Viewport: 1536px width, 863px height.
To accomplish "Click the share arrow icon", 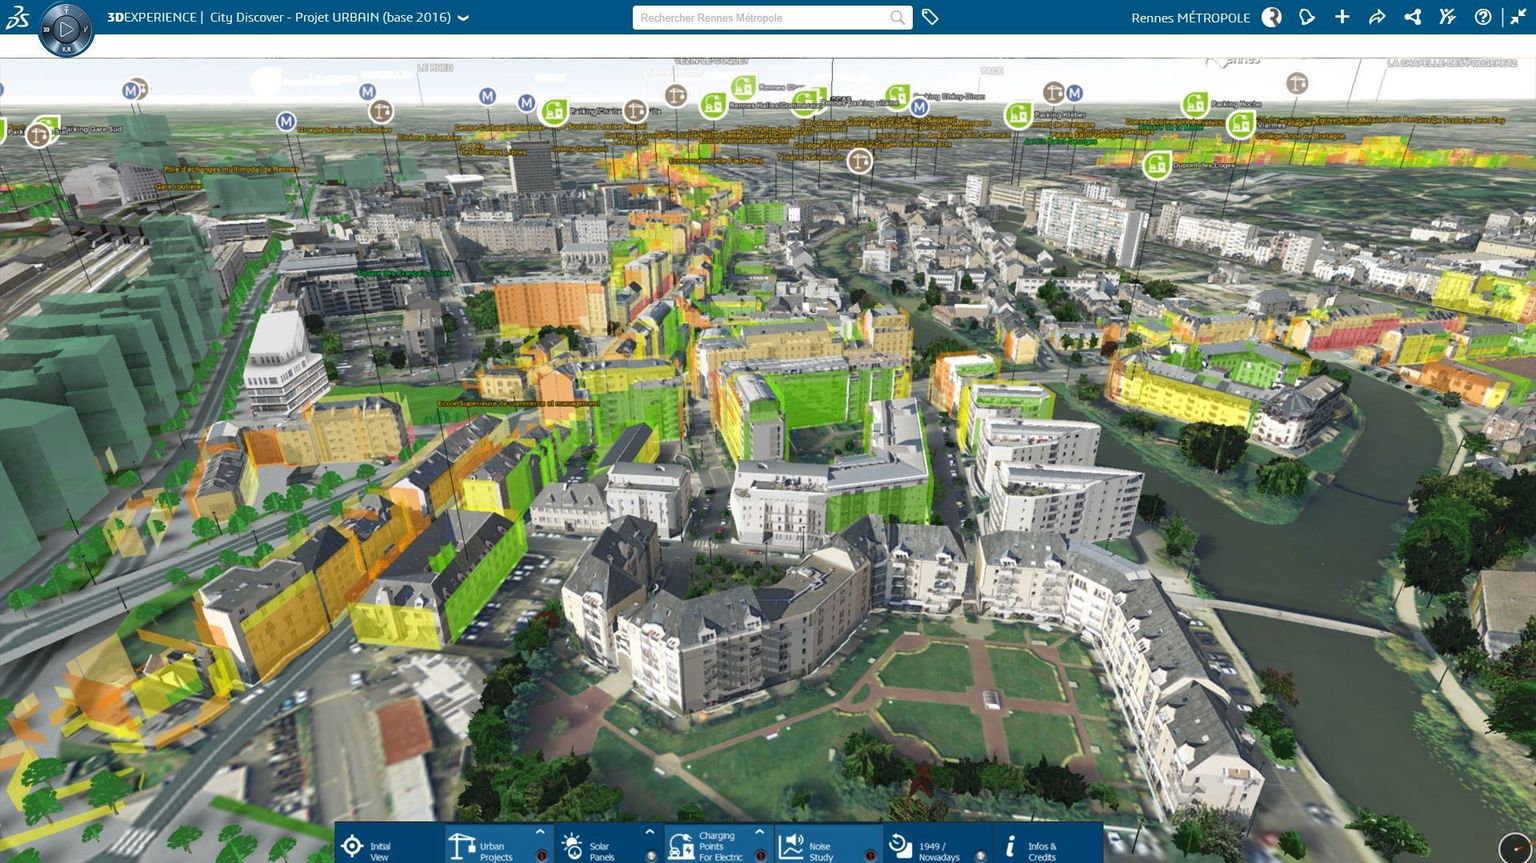I will pos(1377,17).
